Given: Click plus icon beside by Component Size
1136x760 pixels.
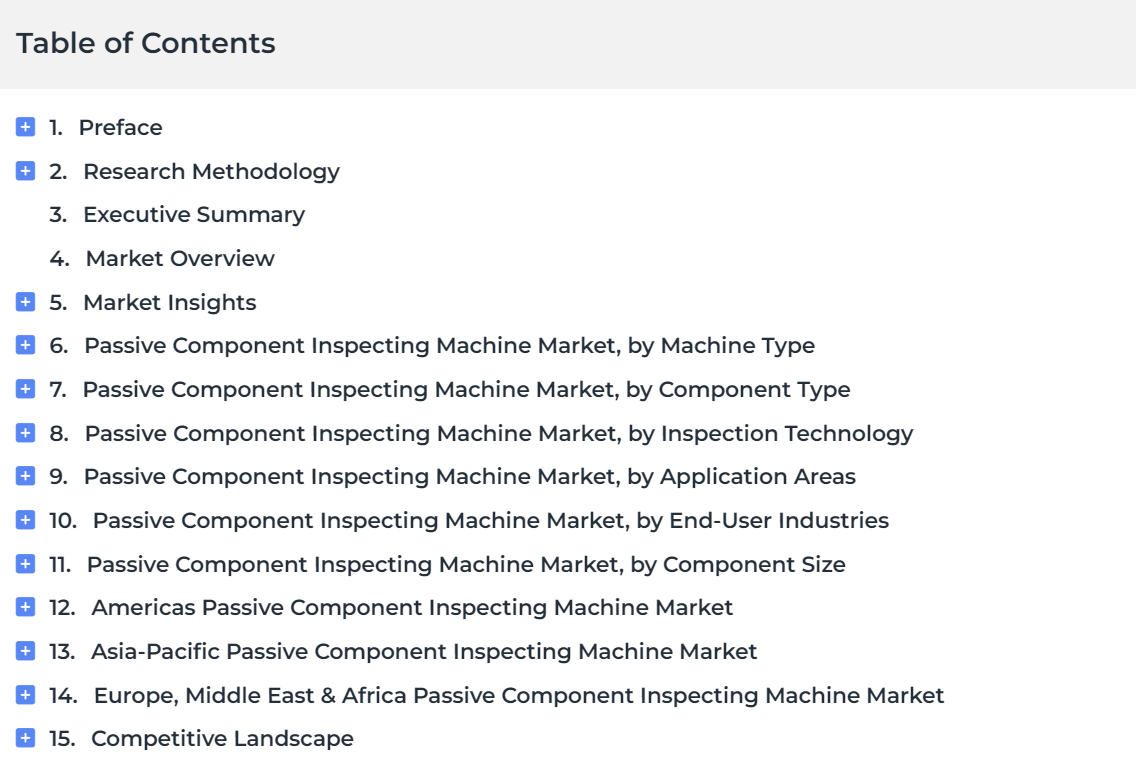Looking at the screenshot, I should pos(25,564).
